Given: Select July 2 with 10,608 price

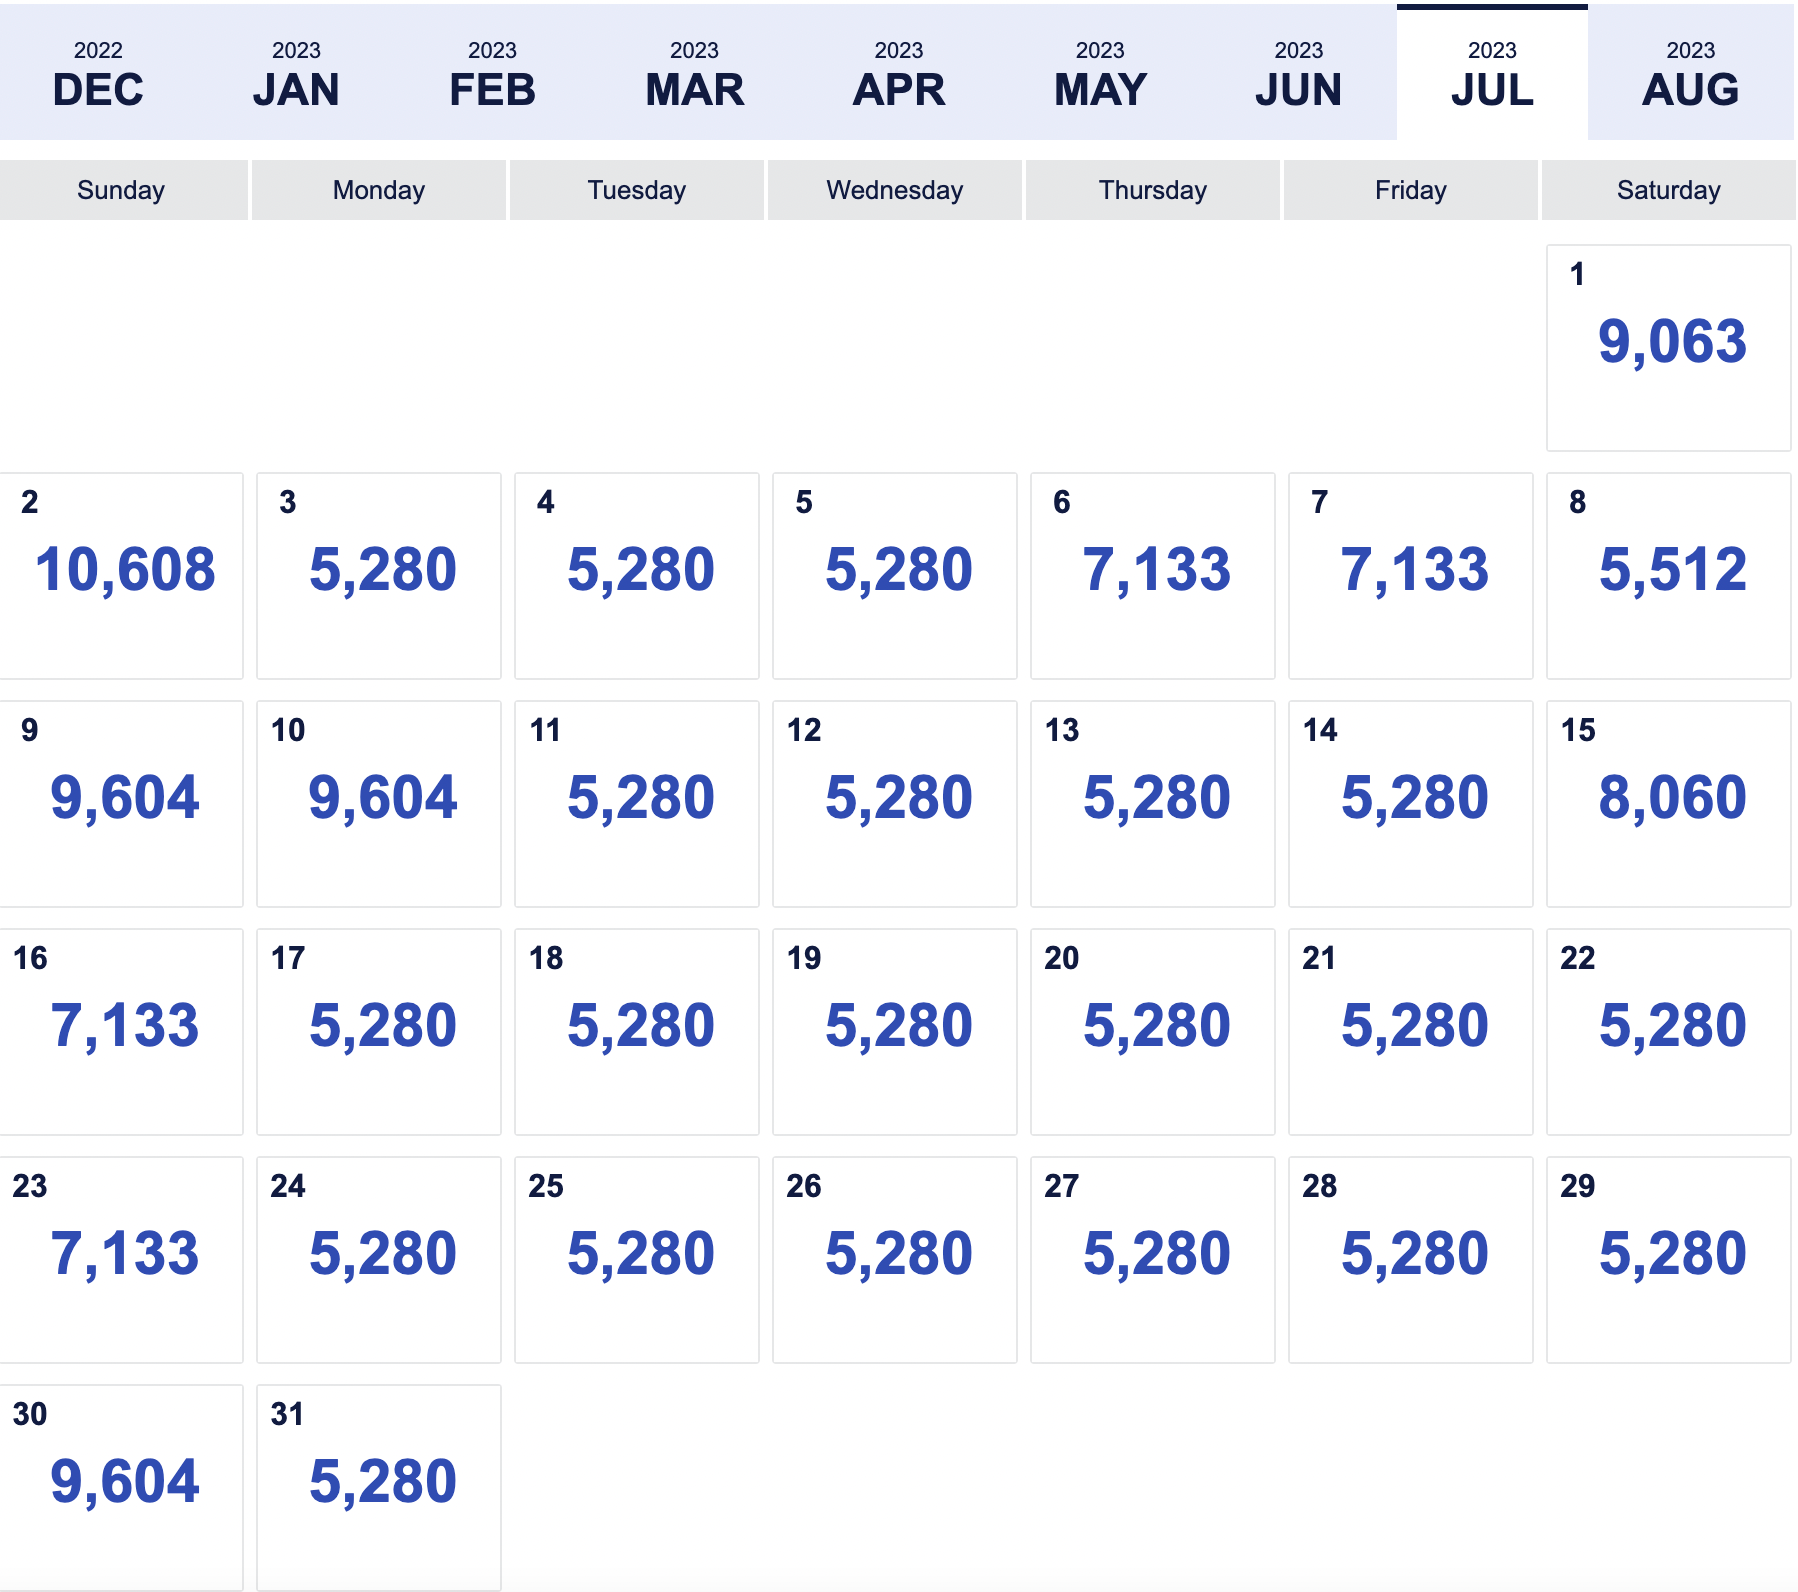Looking at the screenshot, I should pos(121,576).
